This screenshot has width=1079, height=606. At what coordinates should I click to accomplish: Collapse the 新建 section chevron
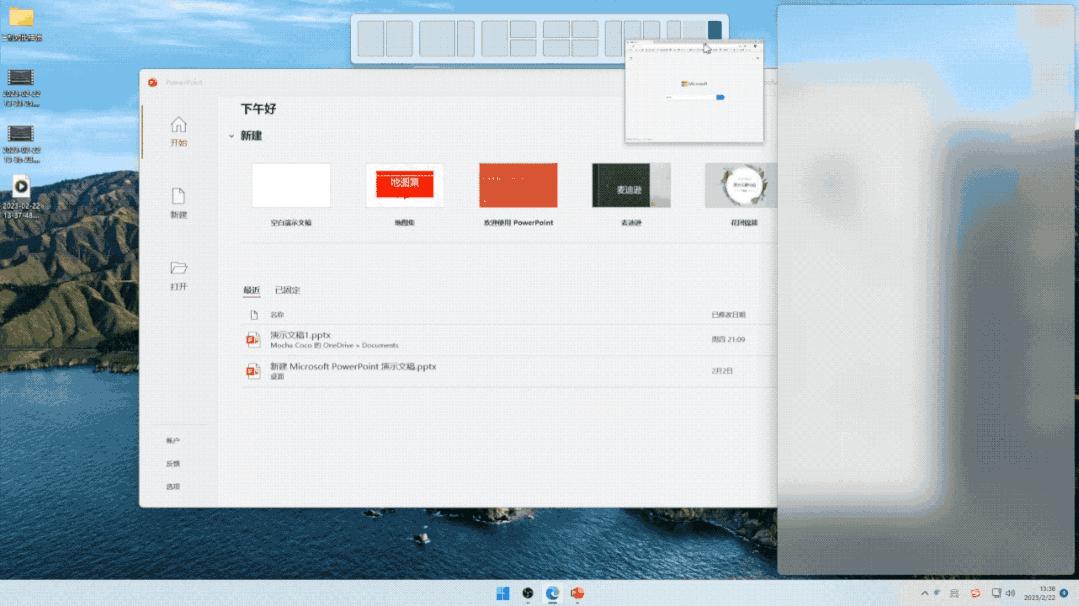coord(231,136)
